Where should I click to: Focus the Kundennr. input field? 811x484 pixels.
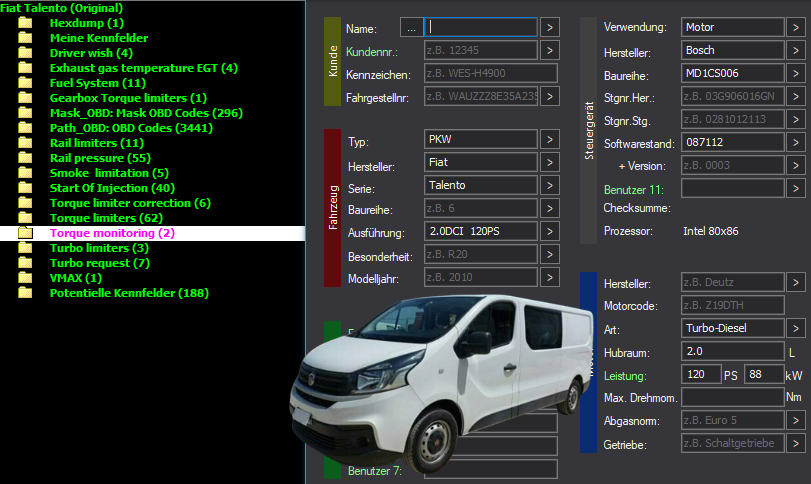pyautogui.click(x=481, y=50)
